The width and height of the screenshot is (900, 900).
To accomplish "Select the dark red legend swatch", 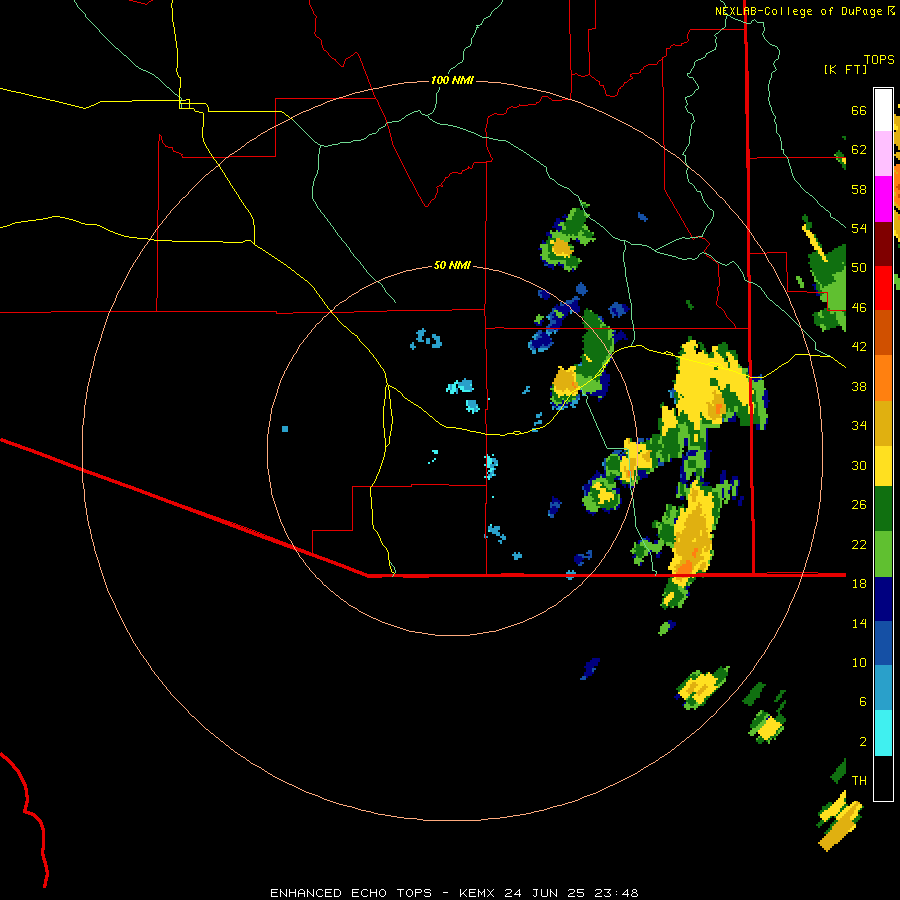I will point(883,244).
